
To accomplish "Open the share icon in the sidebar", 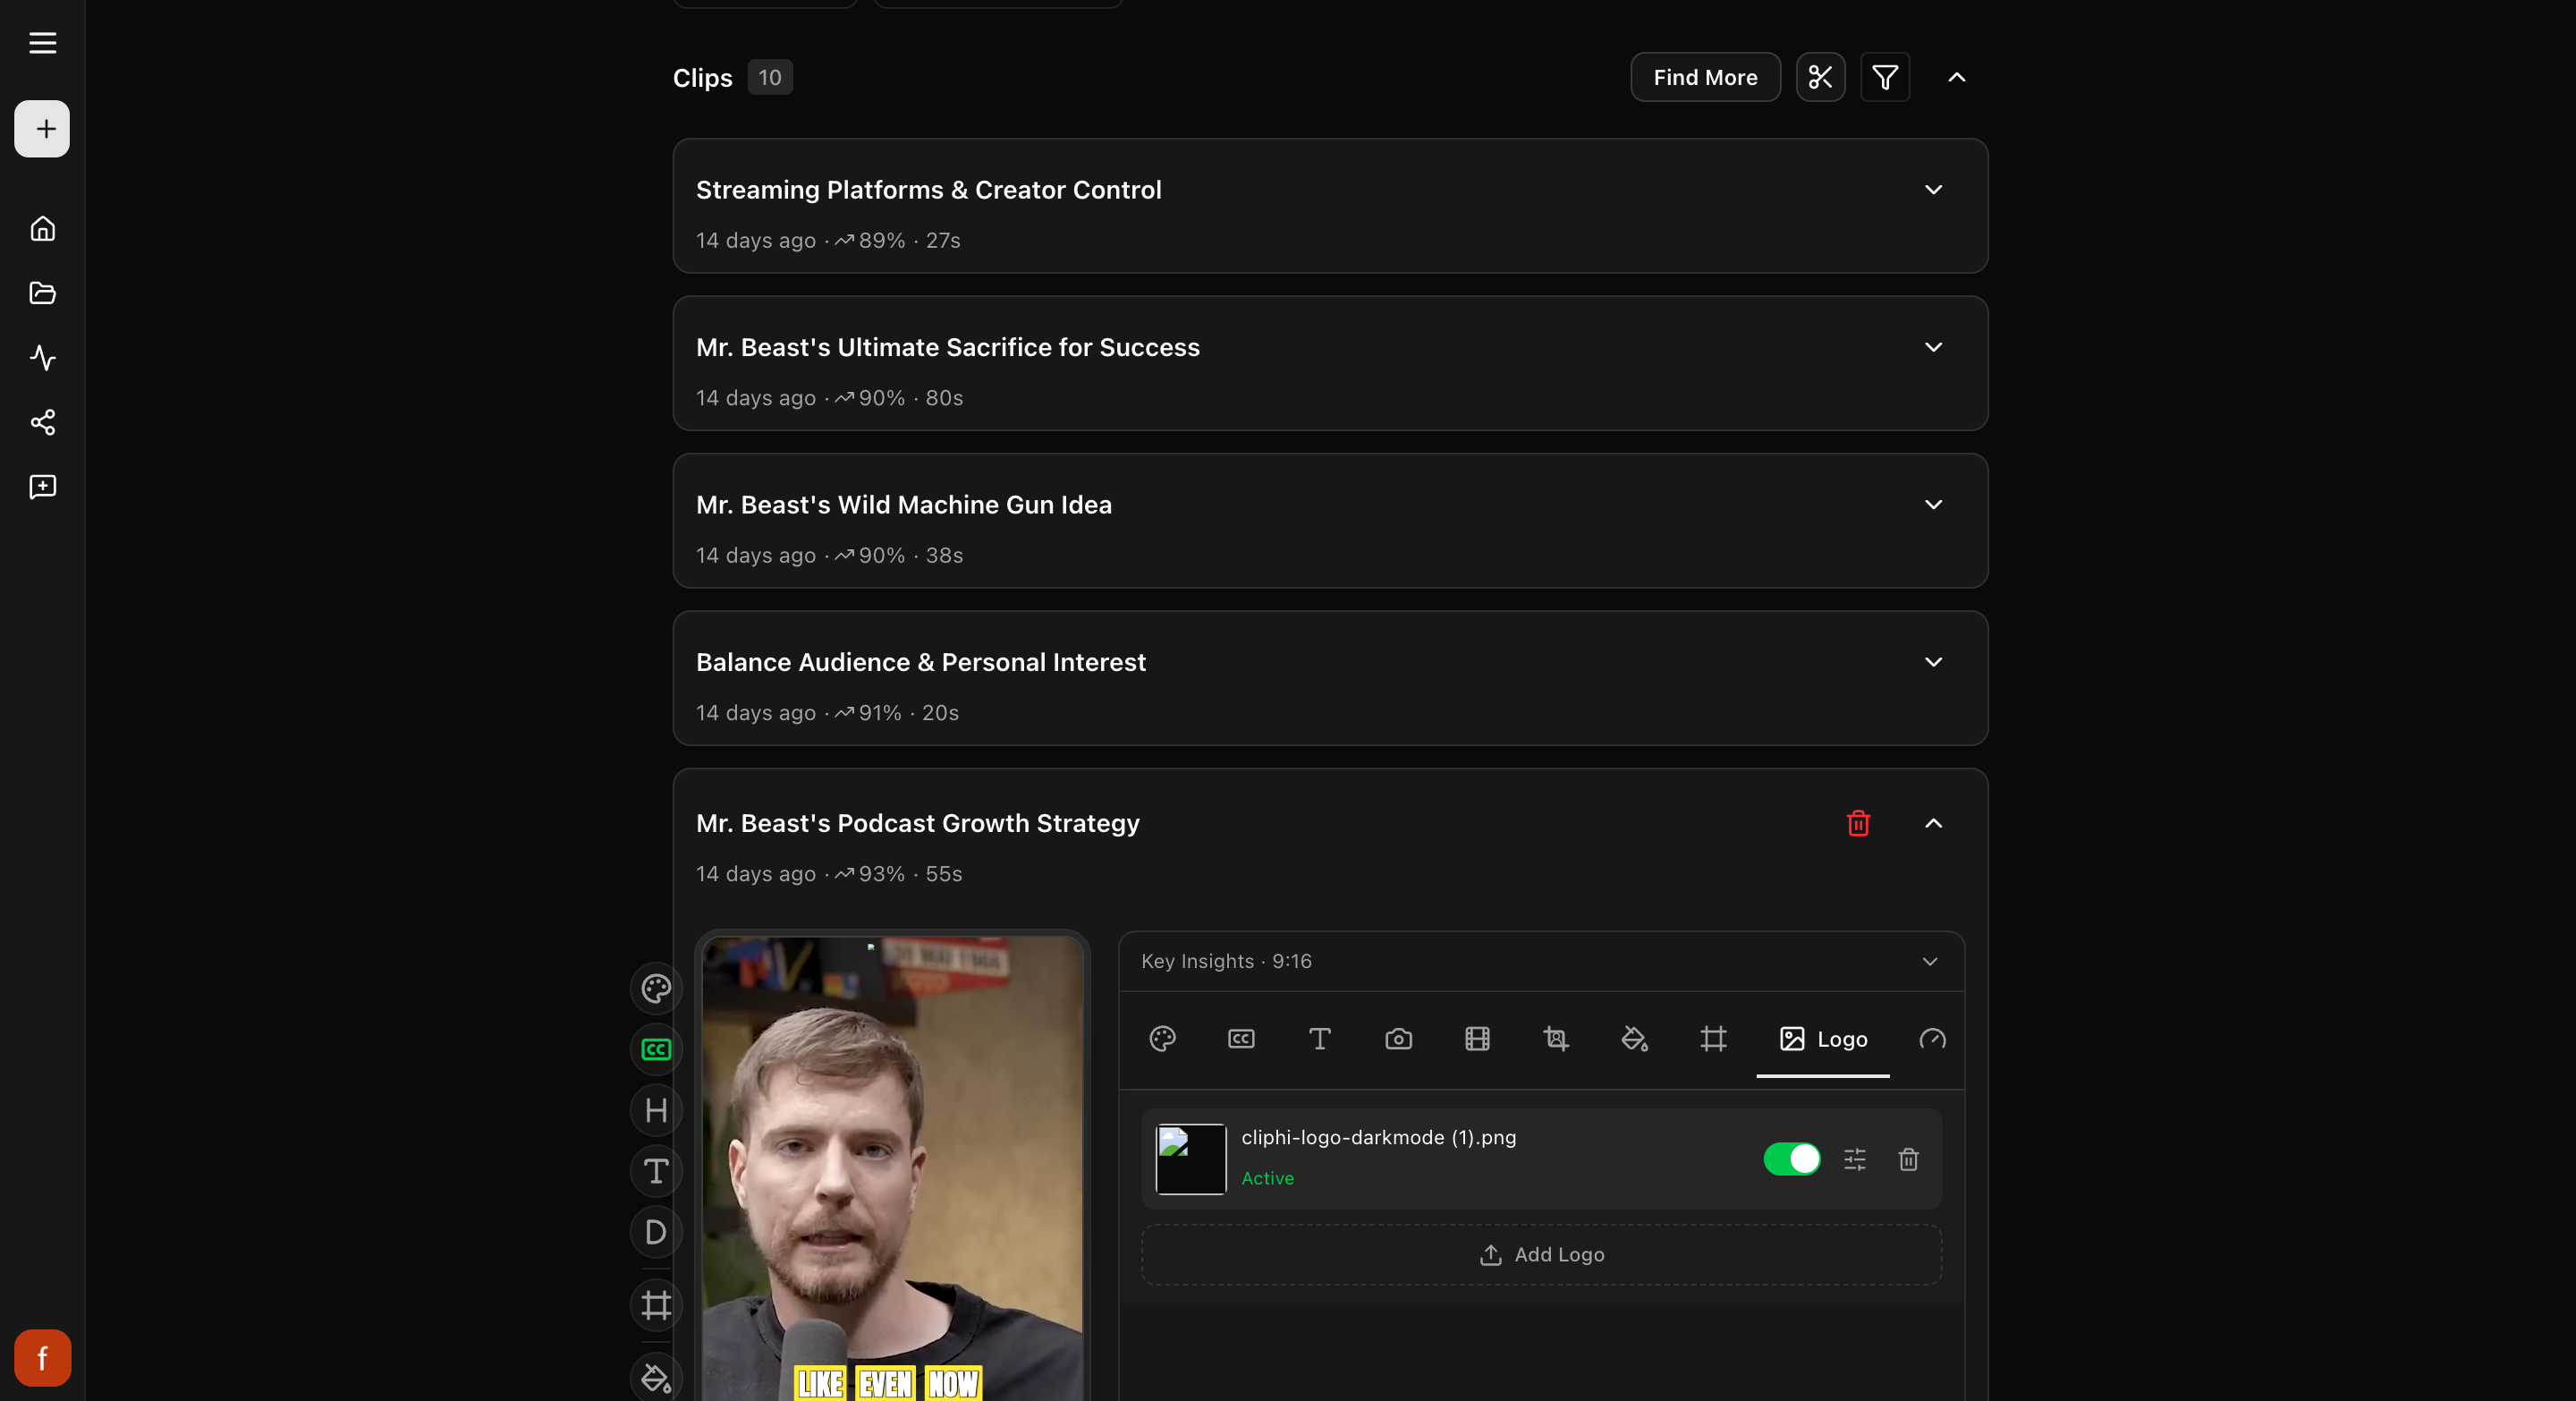I will pyautogui.click(x=42, y=422).
